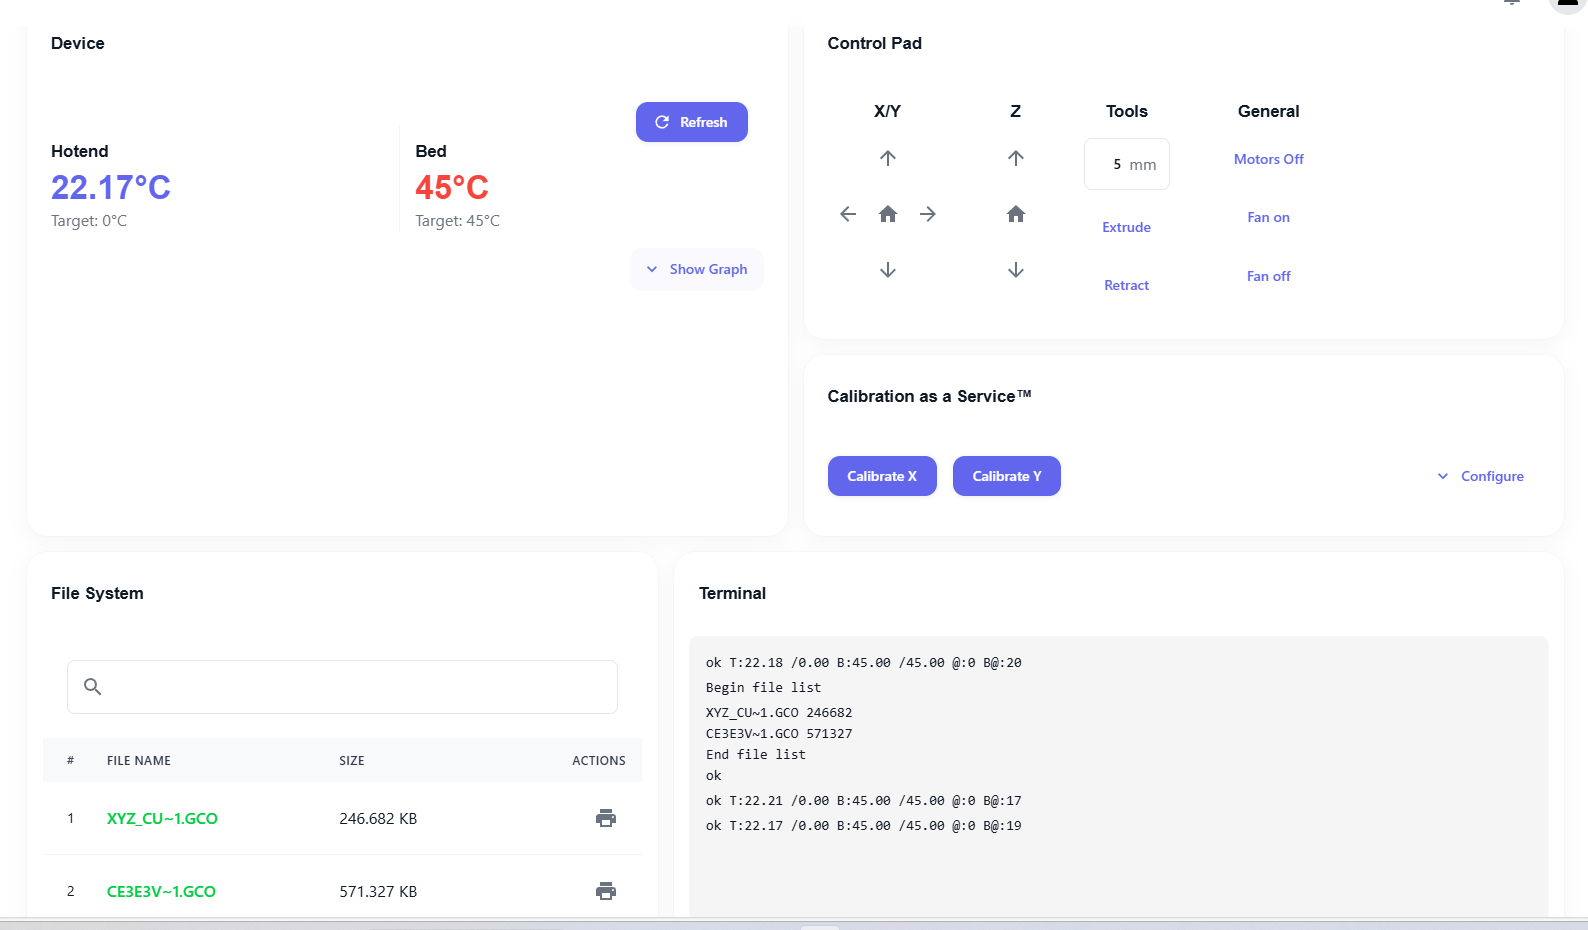Home the X/Y axes
The height and width of the screenshot is (930, 1588).
tap(887, 214)
